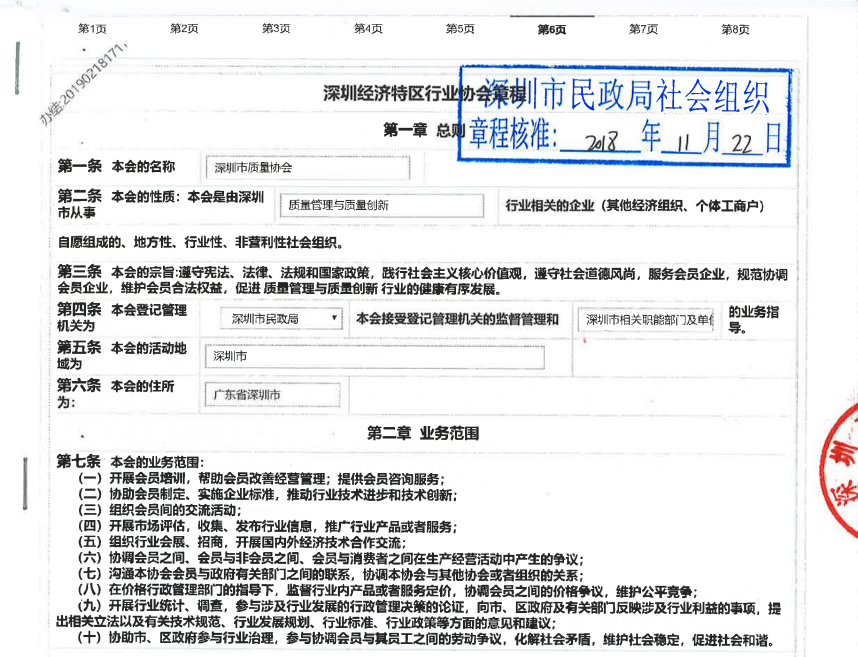The width and height of the screenshot is (858, 657).
Task: Click item (一) 开展会员培训
Action: coord(261,479)
